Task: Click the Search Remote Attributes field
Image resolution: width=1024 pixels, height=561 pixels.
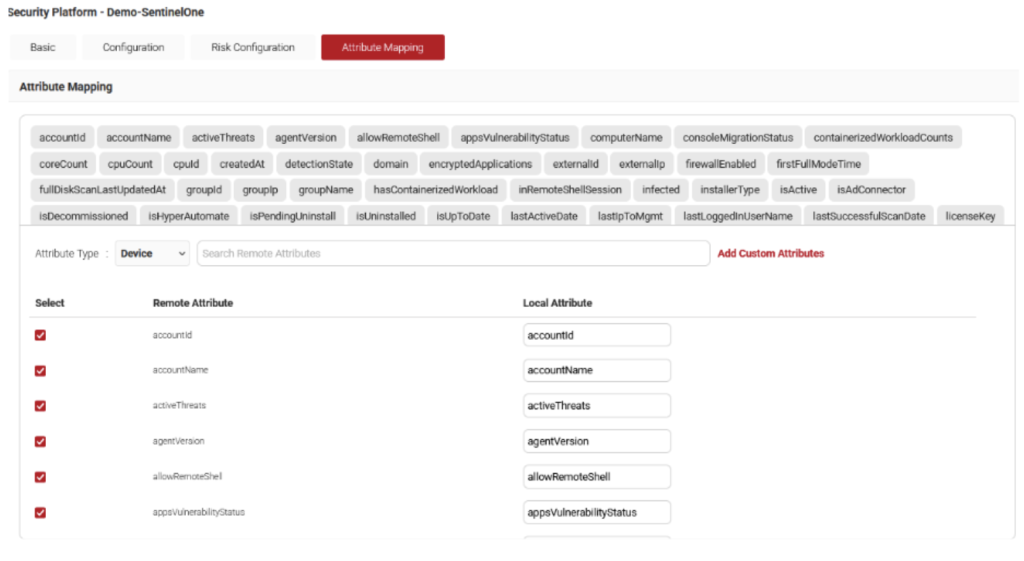Action: coord(453,254)
